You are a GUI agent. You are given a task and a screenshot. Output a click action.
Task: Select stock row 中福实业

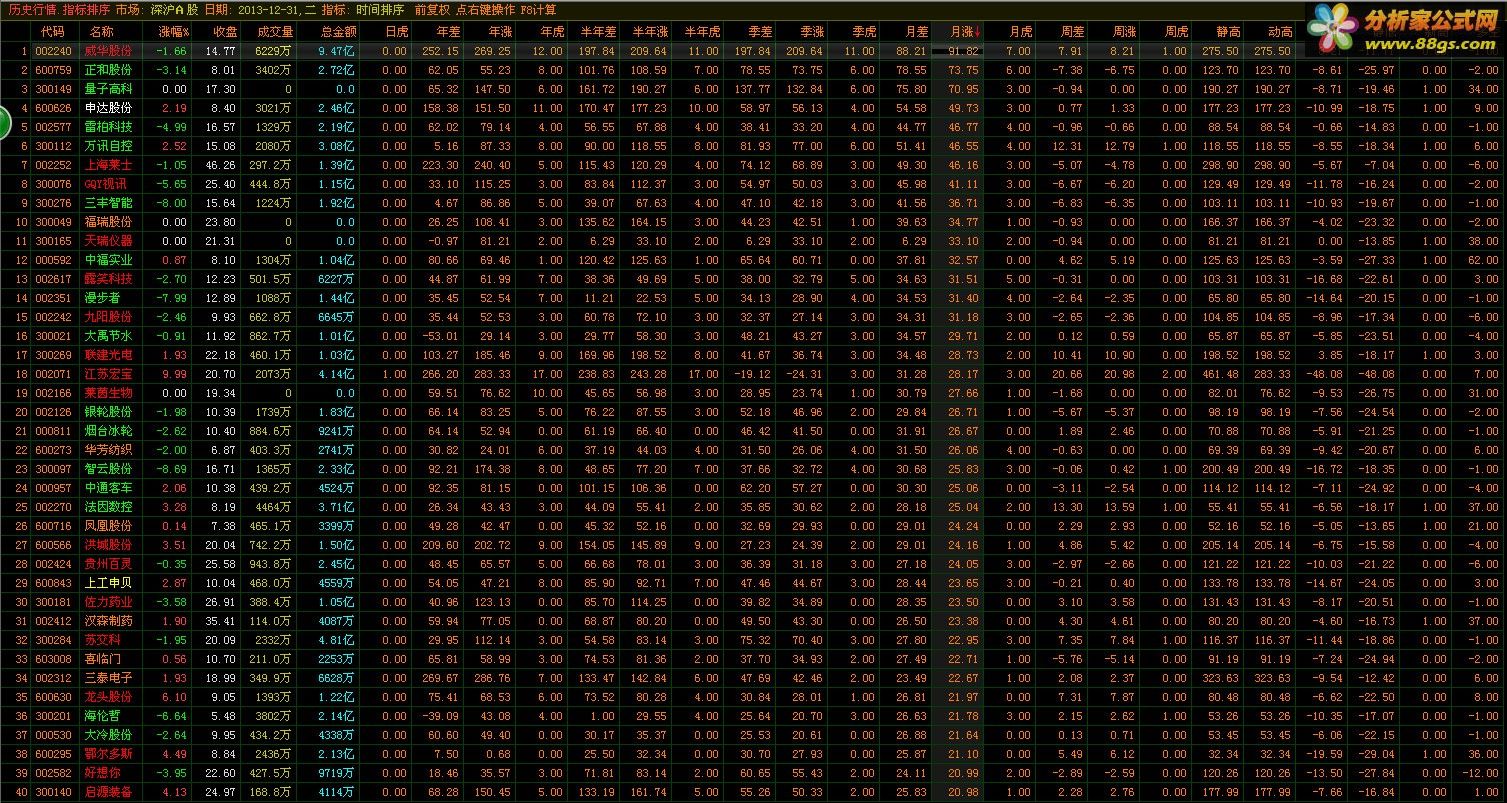coord(753,260)
